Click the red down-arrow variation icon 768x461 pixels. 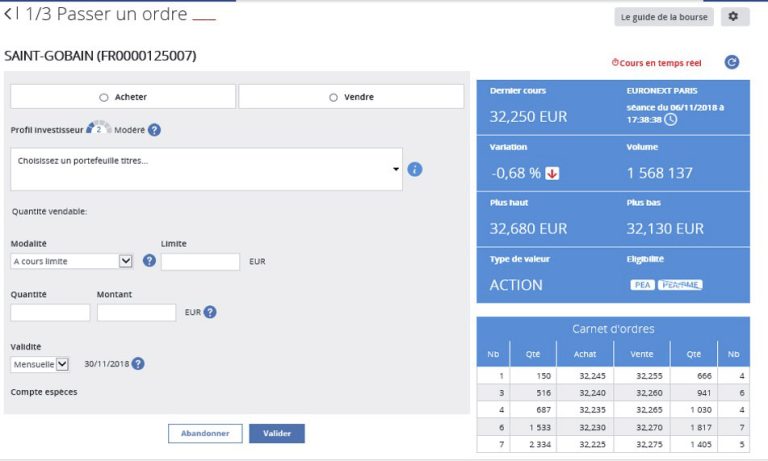pyautogui.click(x=552, y=173)
